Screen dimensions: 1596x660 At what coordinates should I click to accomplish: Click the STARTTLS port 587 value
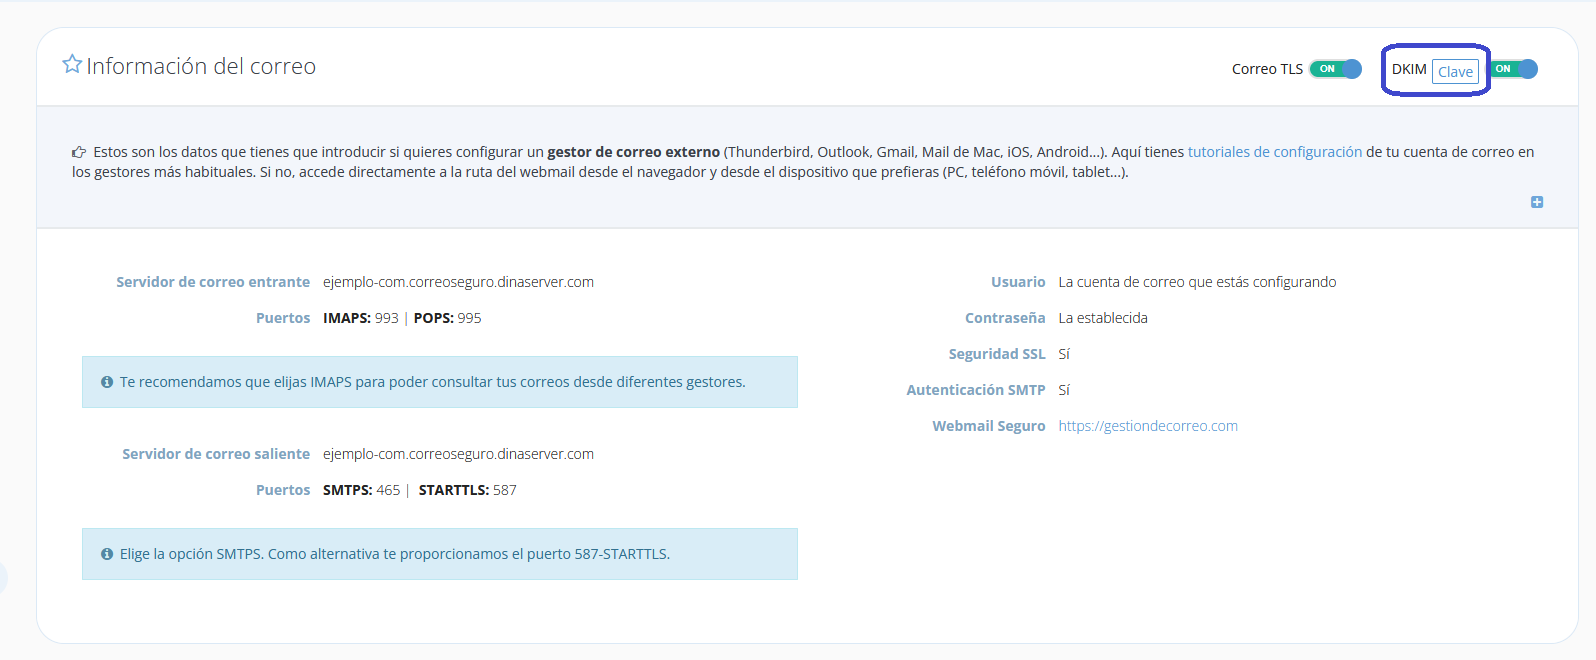click(504, 490)
